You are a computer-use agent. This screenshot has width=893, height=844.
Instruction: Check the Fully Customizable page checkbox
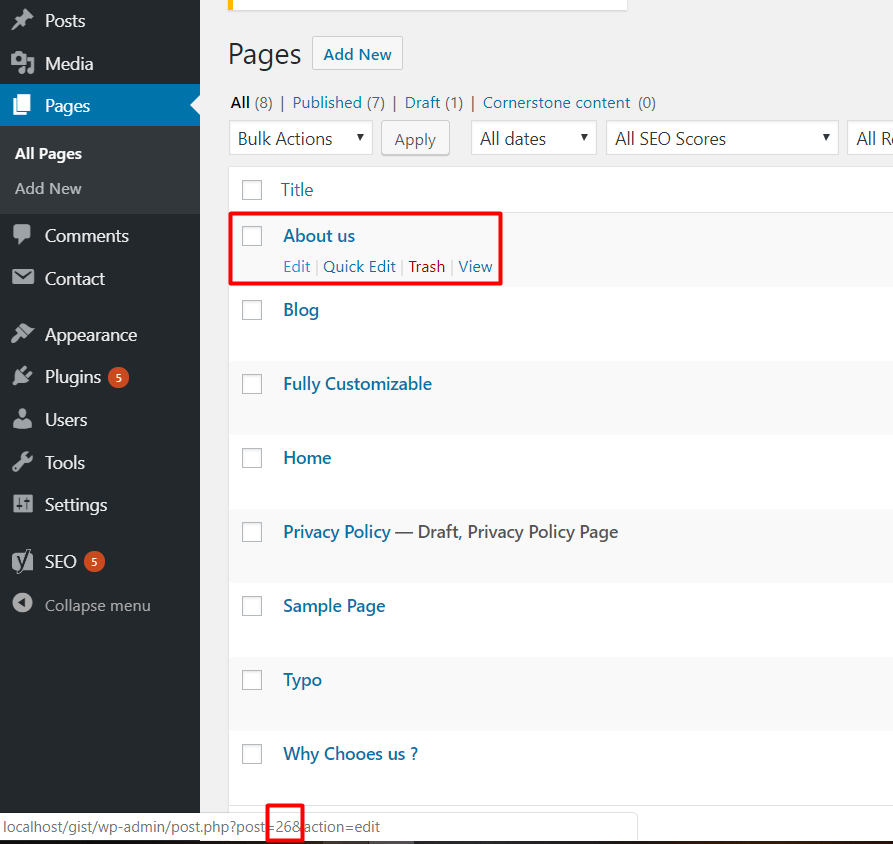pos(252,384)
